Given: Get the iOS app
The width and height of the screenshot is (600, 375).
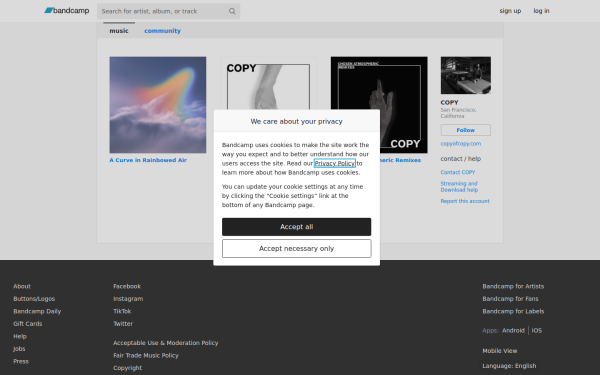Looking at the screenshot, I should coord(536,331).
